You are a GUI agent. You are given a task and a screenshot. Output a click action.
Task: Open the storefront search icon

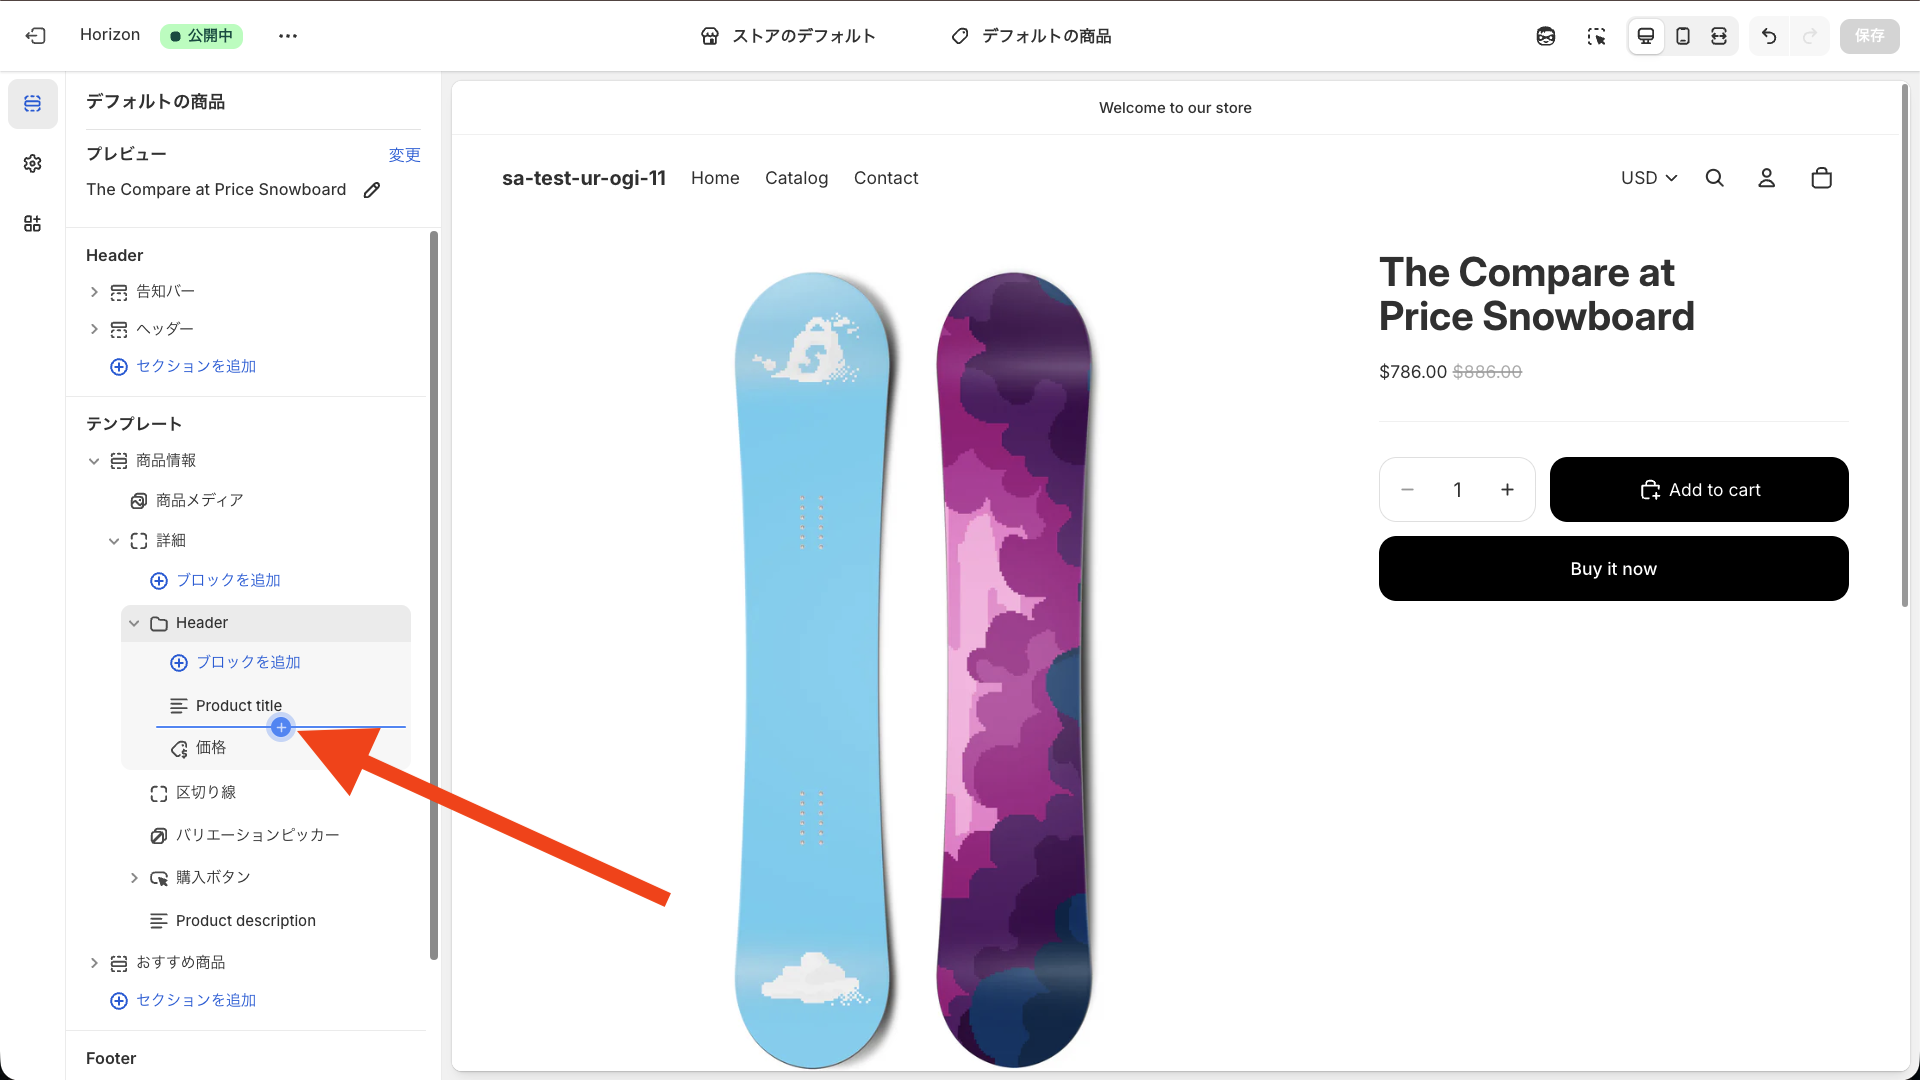(x=1714, y=178)
